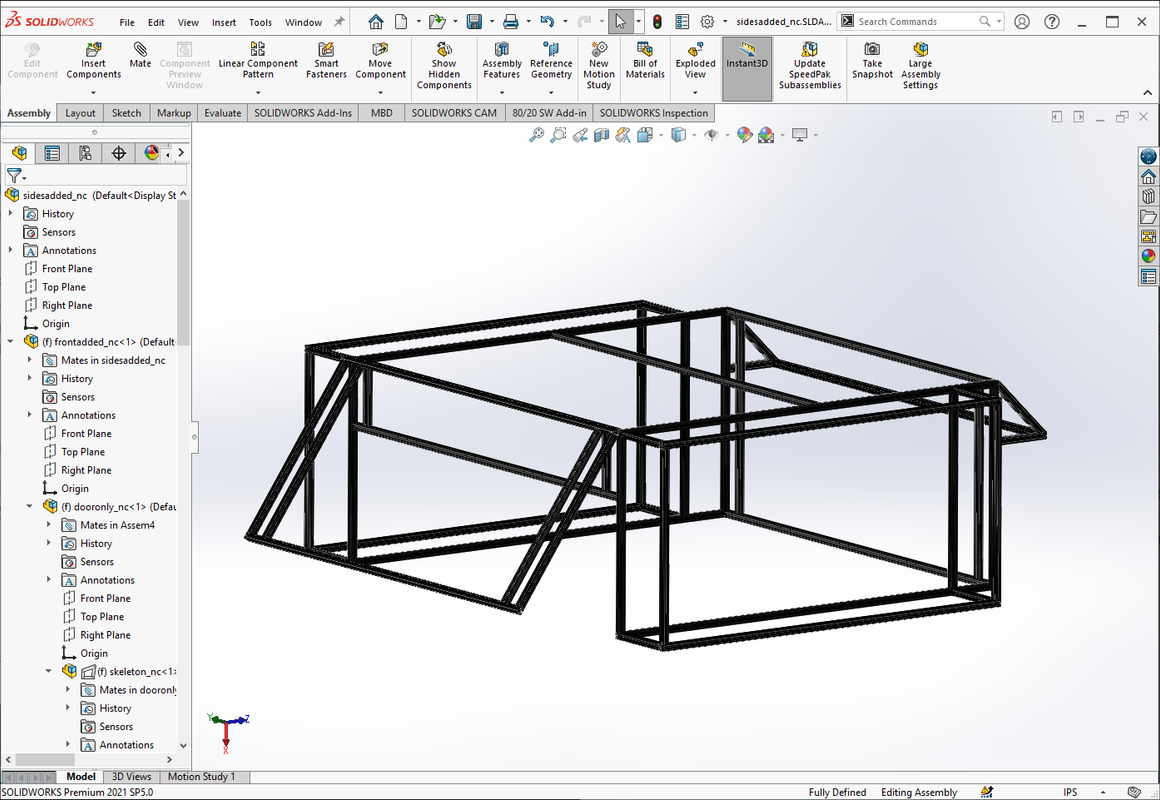The width and height of the screenshot is (1160, 800).
Task: Open the Move Component dropdown arrow
Action: [x=380, y=93]
